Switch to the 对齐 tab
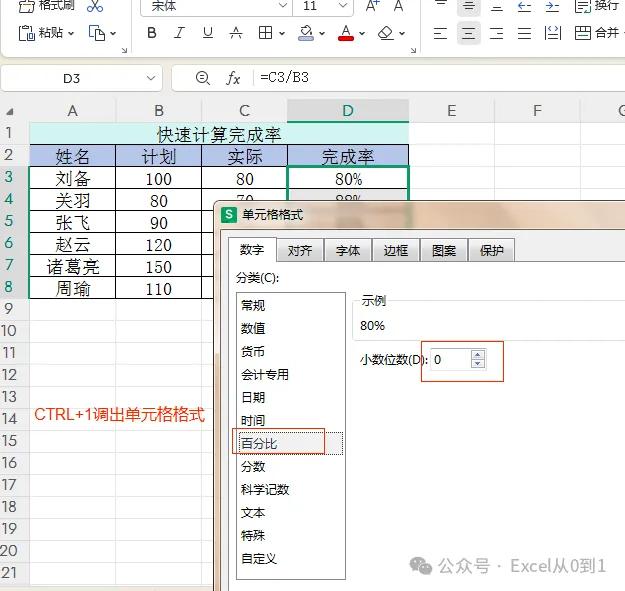 coord(300,250)
